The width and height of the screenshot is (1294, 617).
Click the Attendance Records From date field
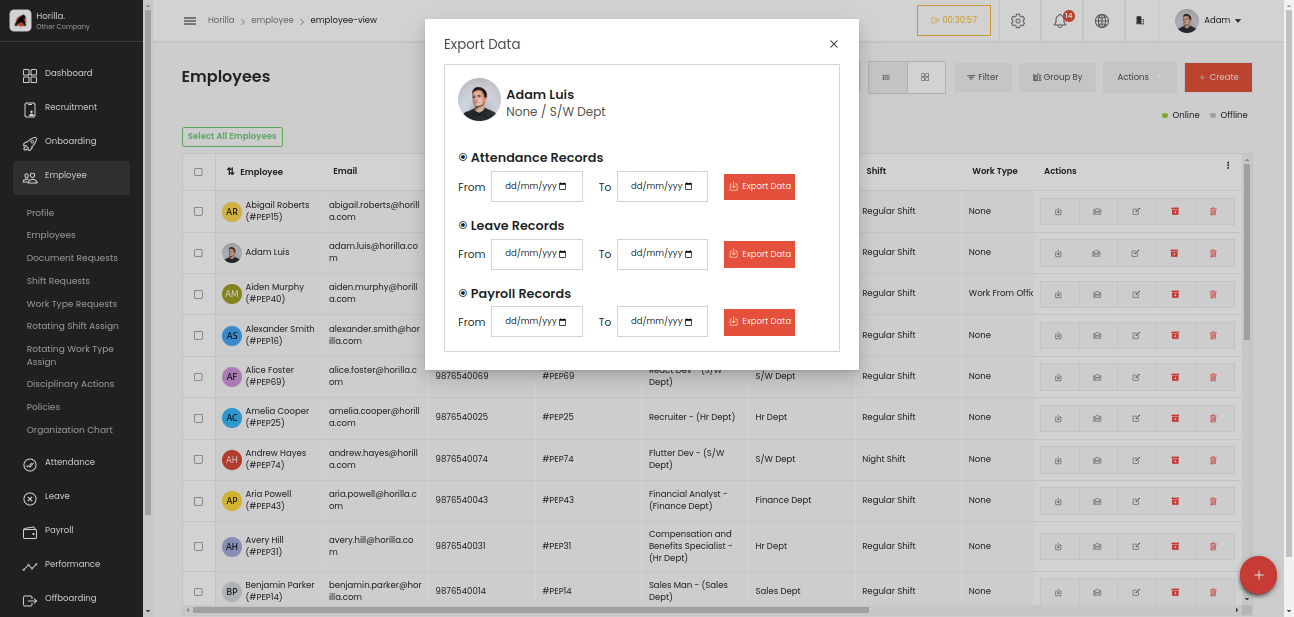point(536,186)
